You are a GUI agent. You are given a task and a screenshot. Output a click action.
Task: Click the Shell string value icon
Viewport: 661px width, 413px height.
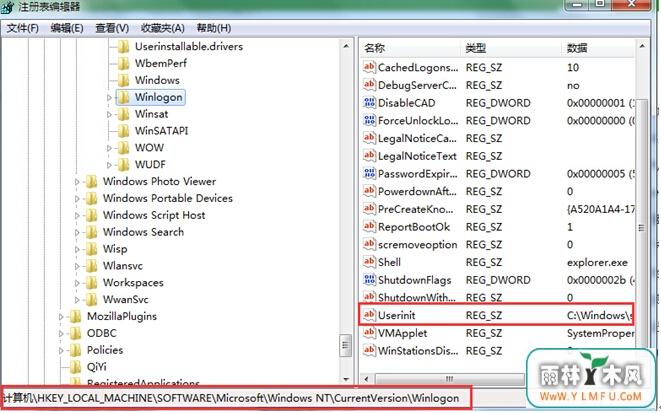369,262
